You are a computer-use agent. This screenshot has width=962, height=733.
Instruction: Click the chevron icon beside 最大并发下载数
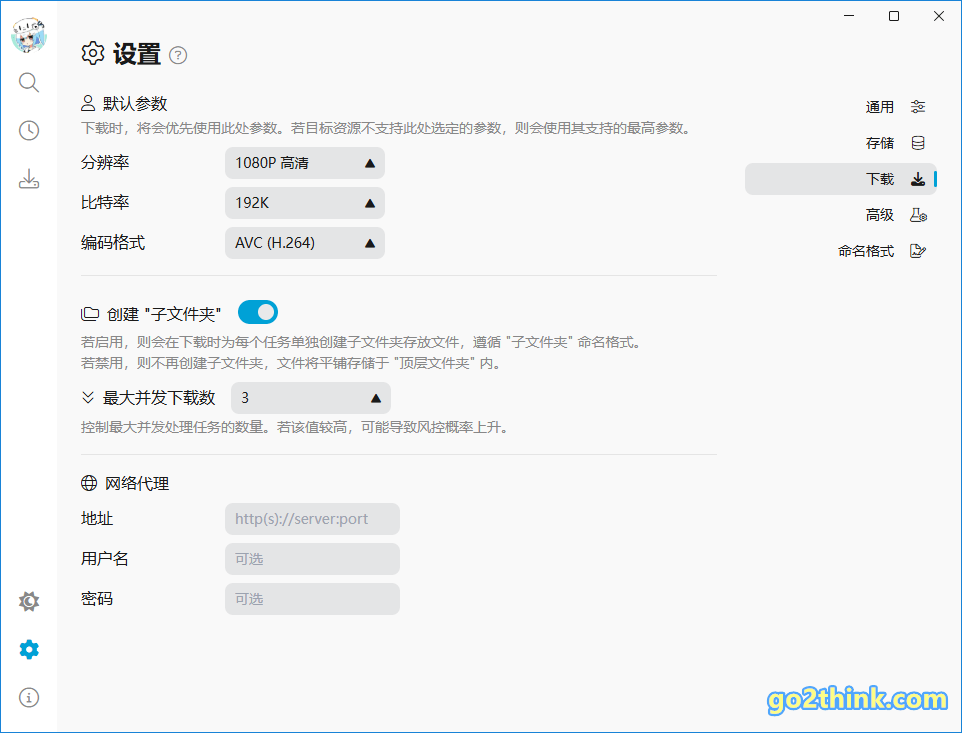coord(88,397)
